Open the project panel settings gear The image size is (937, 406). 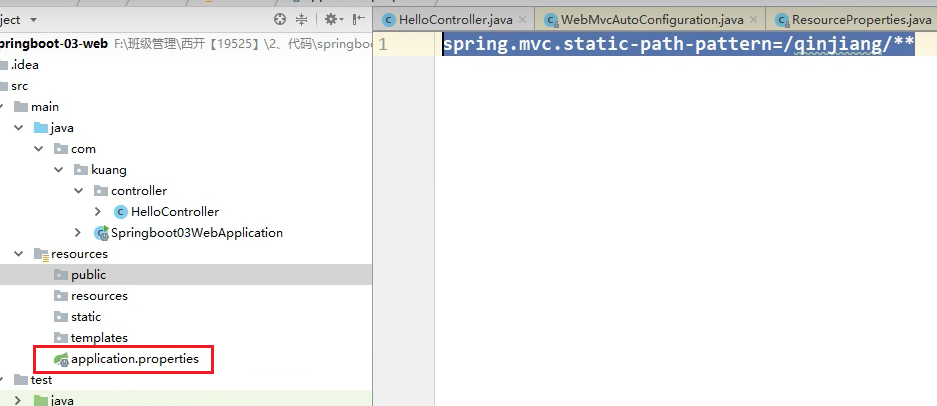click(330, 20)
